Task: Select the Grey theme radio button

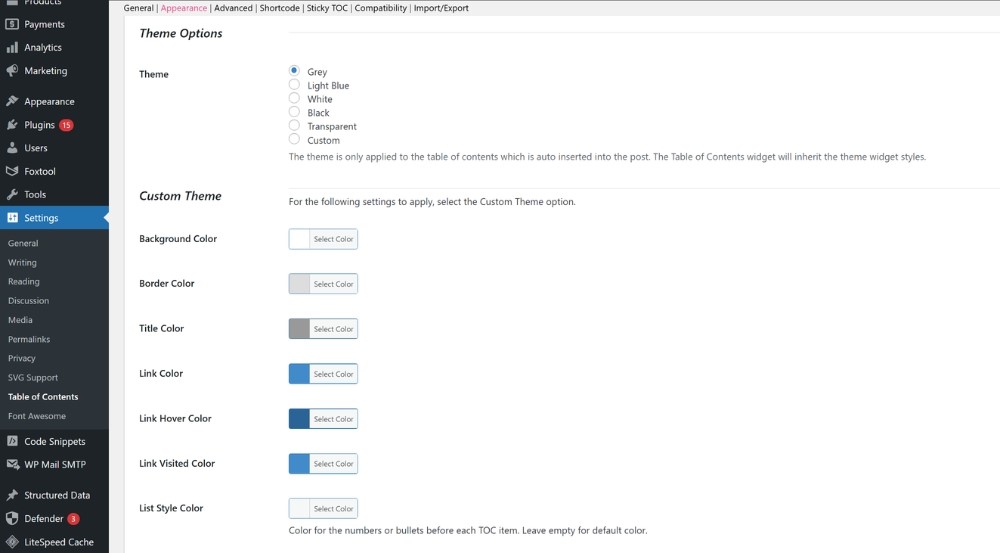Action: 294,70
